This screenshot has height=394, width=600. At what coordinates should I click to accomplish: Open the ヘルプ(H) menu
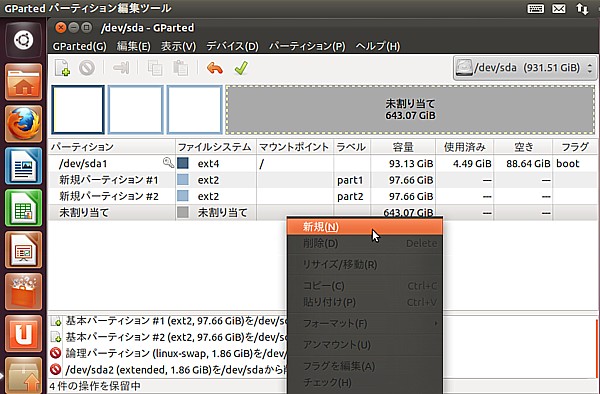pyautogui.click(x=378, y=46)
